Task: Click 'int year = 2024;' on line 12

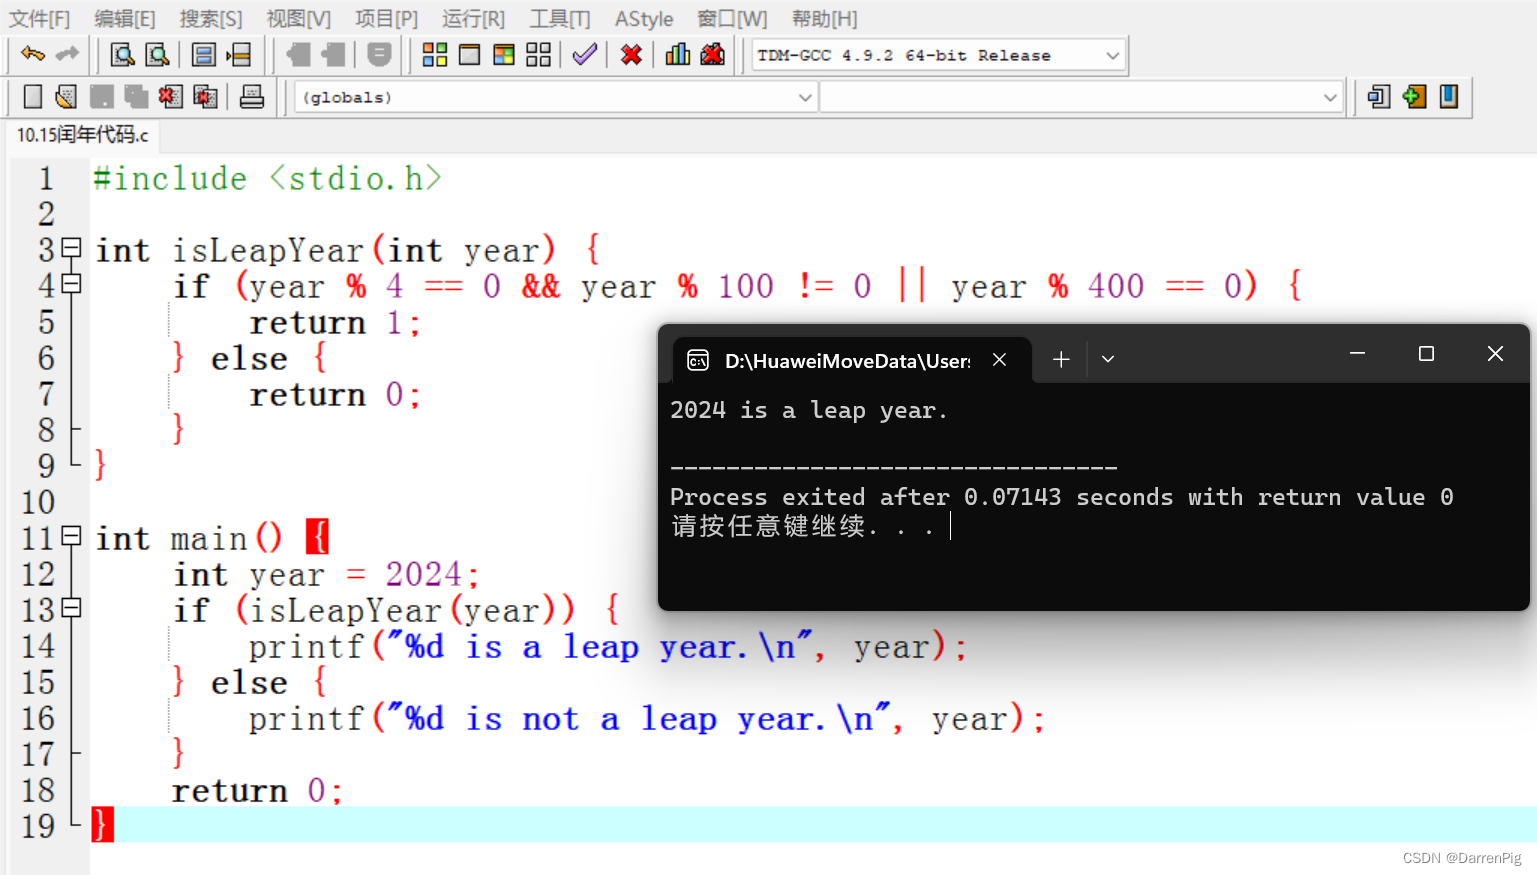Action: (327, 574)
